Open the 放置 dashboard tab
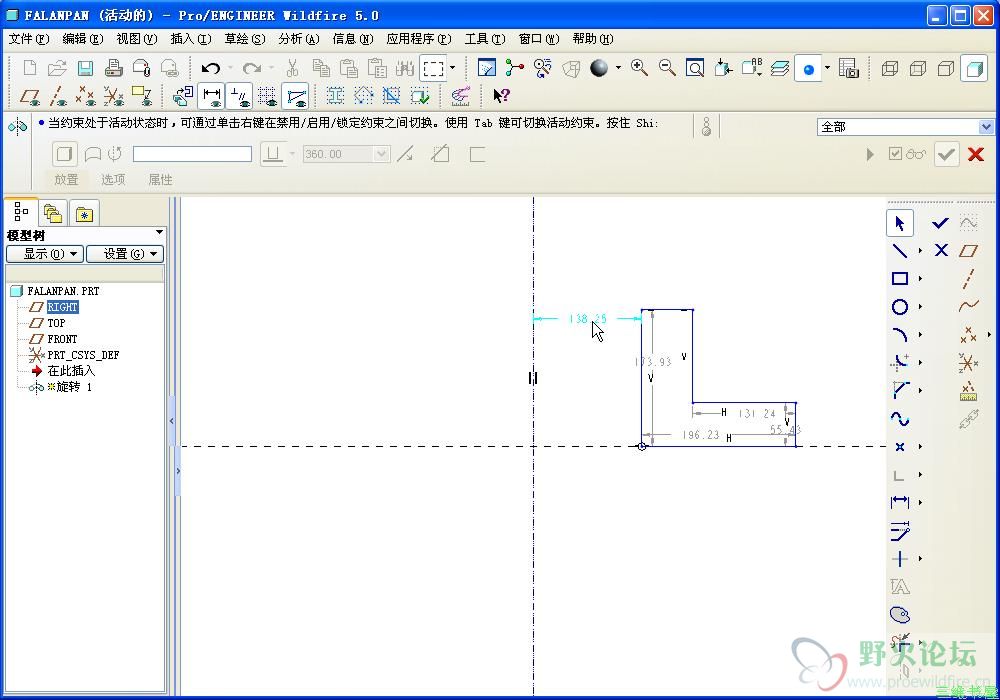 point(66,180)
